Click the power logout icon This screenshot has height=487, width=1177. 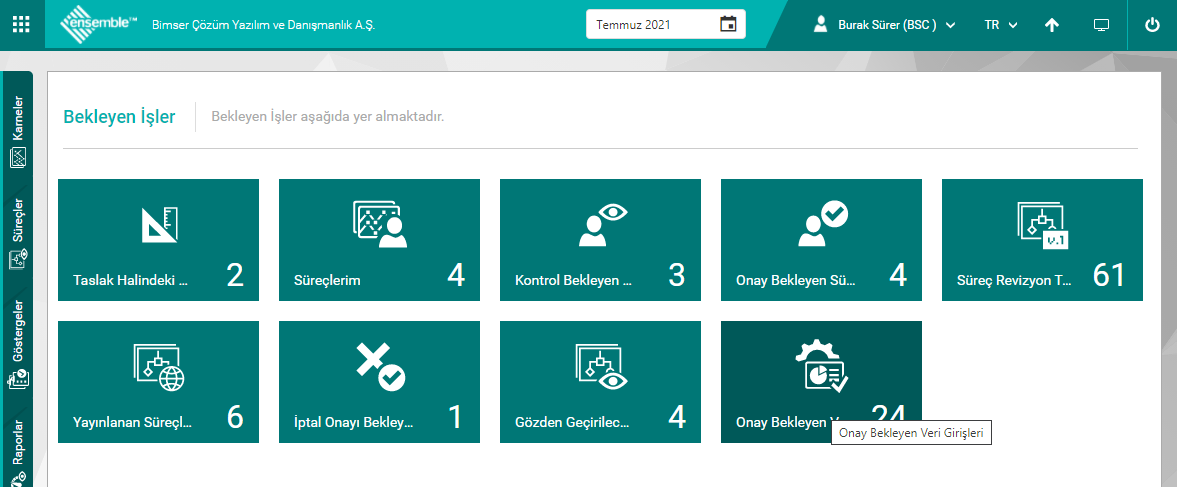[1152, 25]
